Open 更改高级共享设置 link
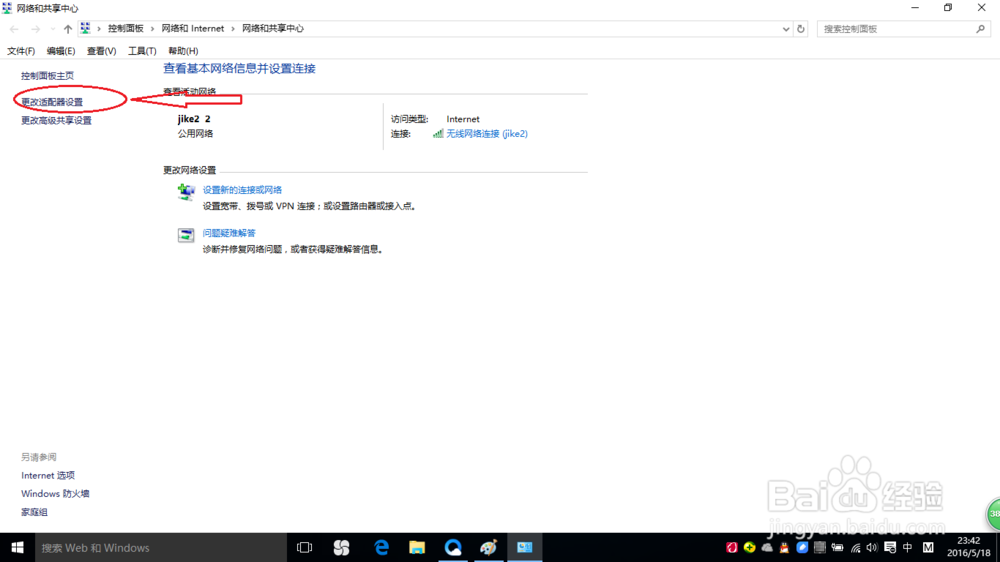Screen dimensions: 1000x562 (x=56, y=121)
